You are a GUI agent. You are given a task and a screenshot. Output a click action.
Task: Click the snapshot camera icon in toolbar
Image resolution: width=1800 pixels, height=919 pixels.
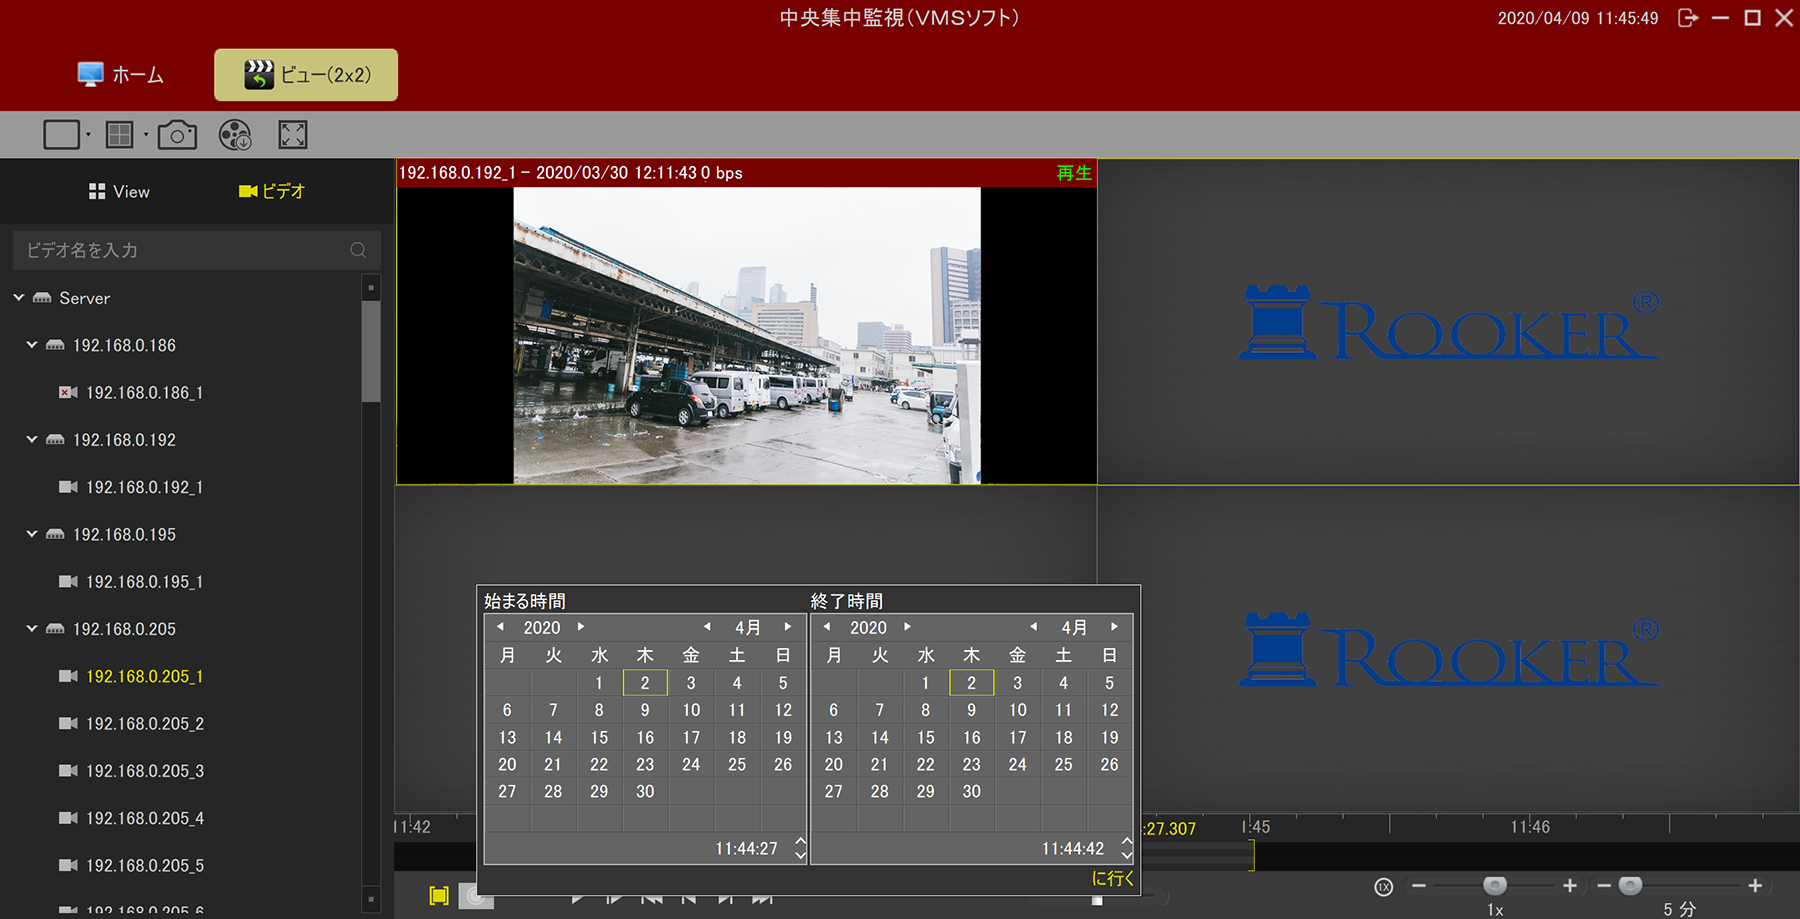pos(177,135)
